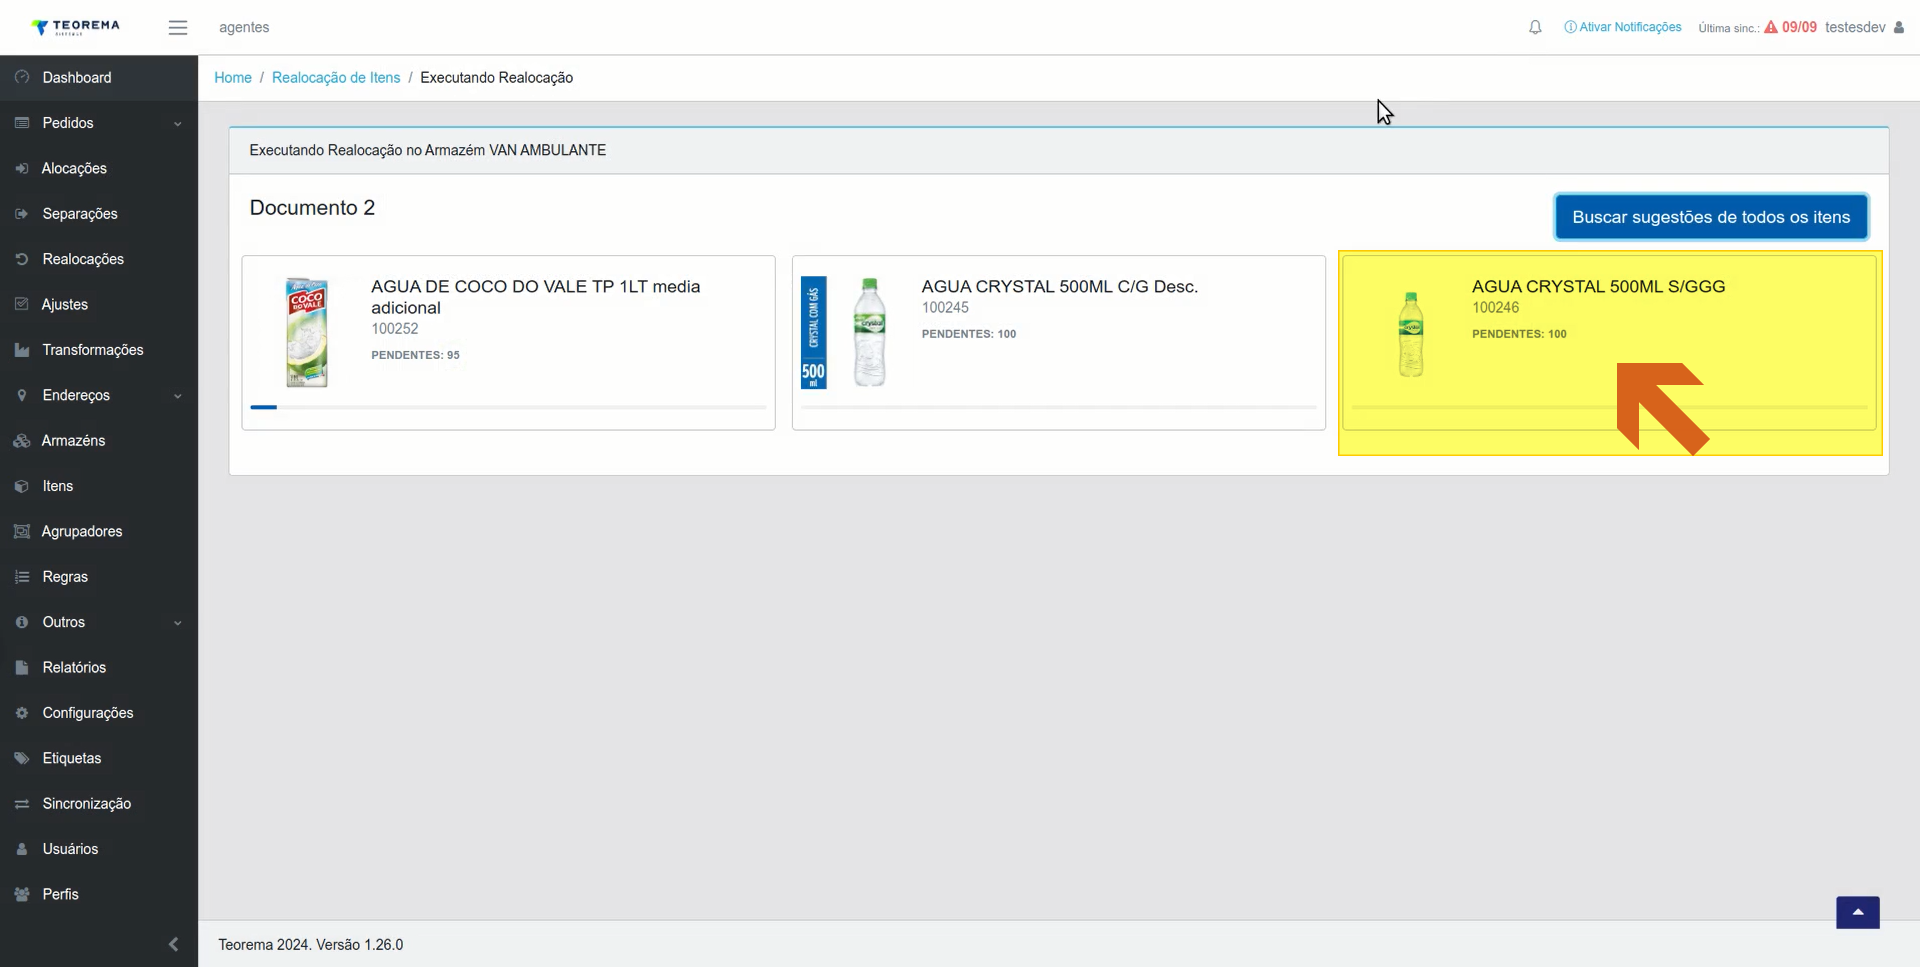Click item code 100246

tap(1495, 307)
